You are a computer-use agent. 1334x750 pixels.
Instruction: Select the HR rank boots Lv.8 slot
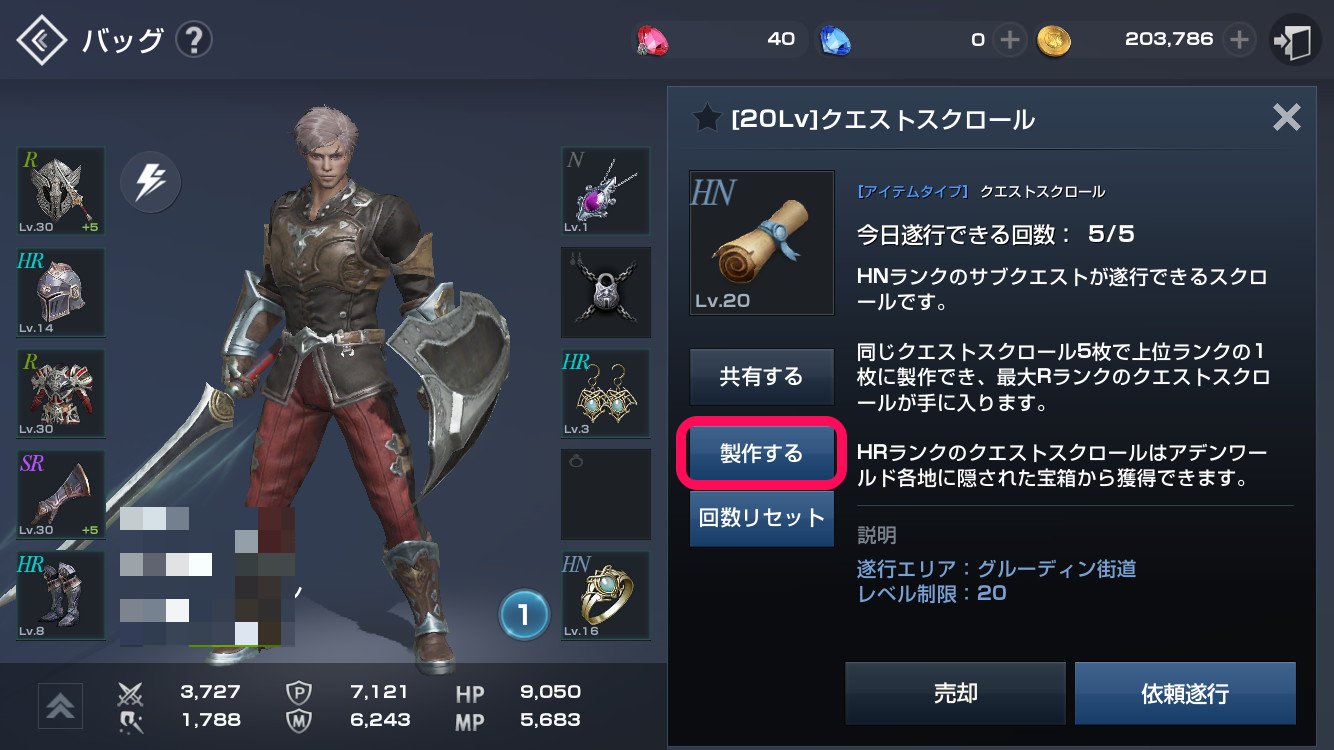pos(61,595)
